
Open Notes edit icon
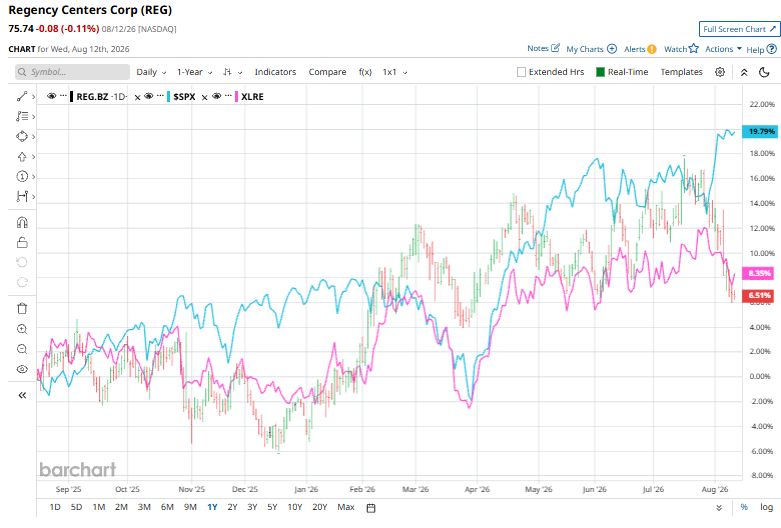point(555,48)
